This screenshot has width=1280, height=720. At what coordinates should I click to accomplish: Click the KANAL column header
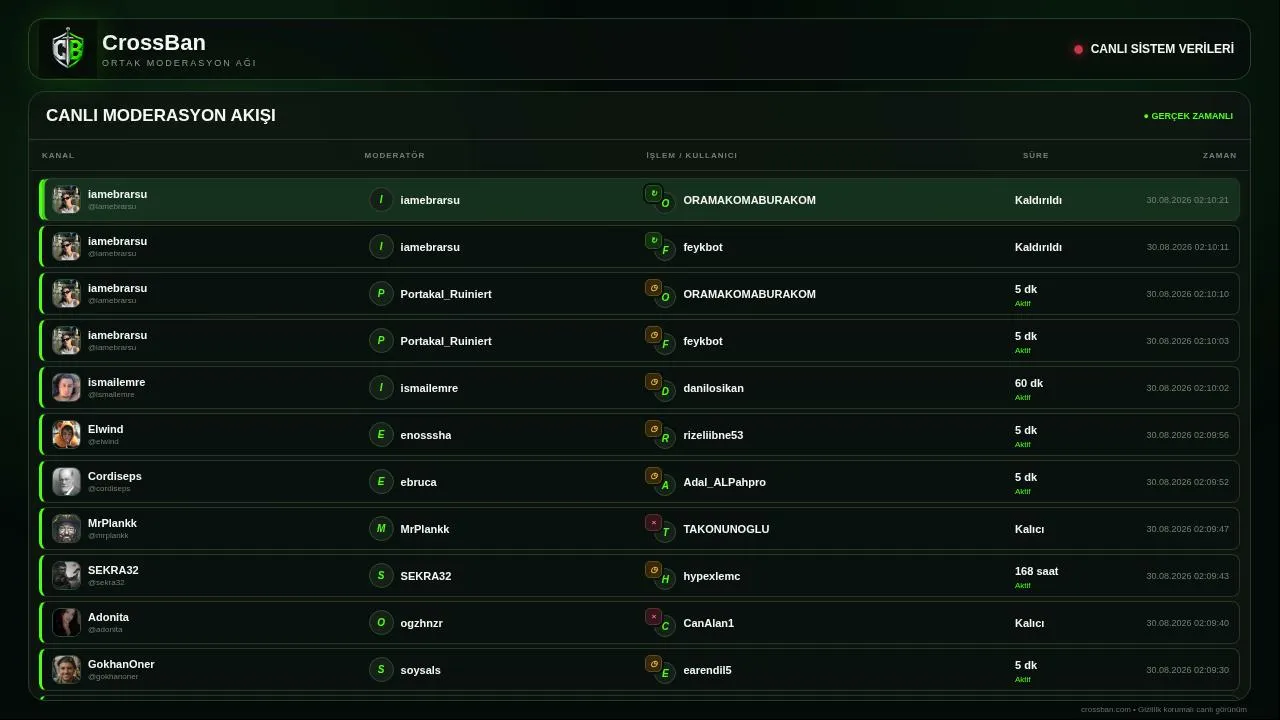point(58,155)
